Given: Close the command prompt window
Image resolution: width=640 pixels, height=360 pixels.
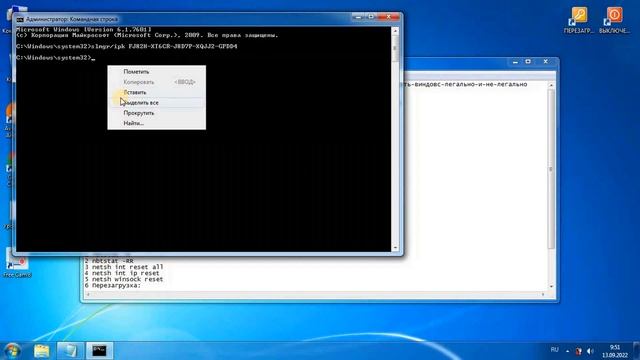Looking at the screenshot, I should tap(388, 17).
